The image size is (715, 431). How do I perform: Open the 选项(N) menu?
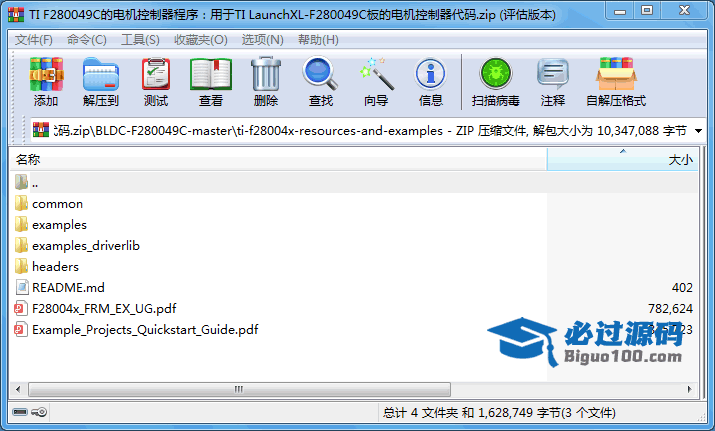(x=263, y=40)
